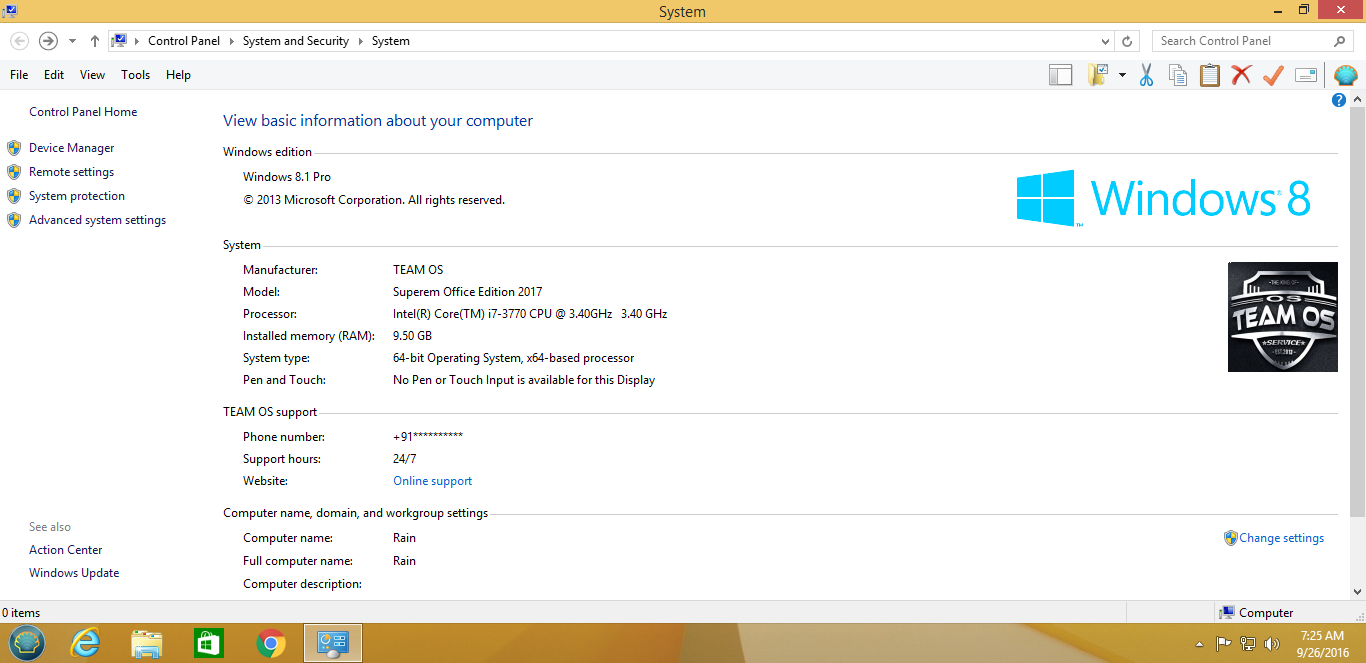The height and width of the screenshot is (663, 1366).
Task: Toggle the navigation pane layout icon
Action: point(1060,75)
